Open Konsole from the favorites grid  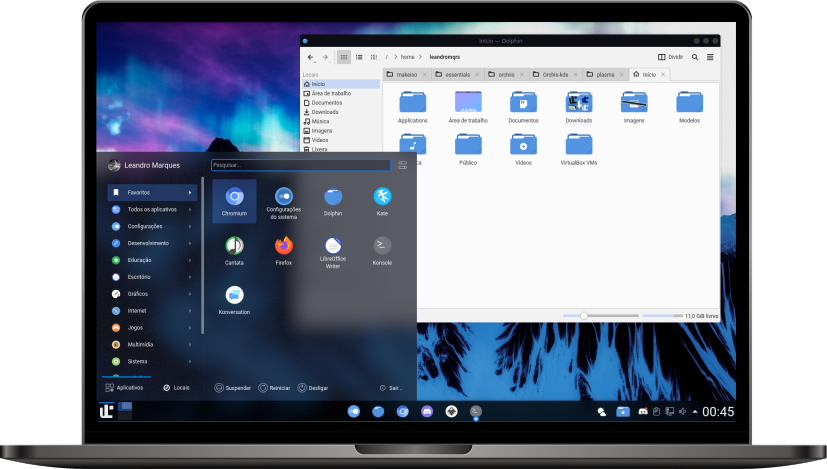click(x=382, y=250)
